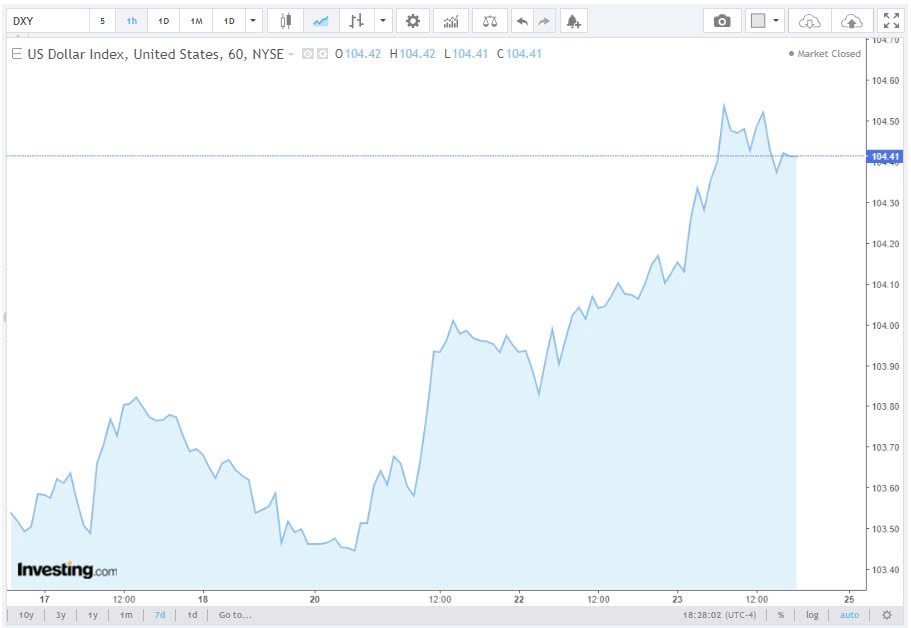Enter fullscreen mode with expand icon
The image size is (911, 628).
coord(892,19)
